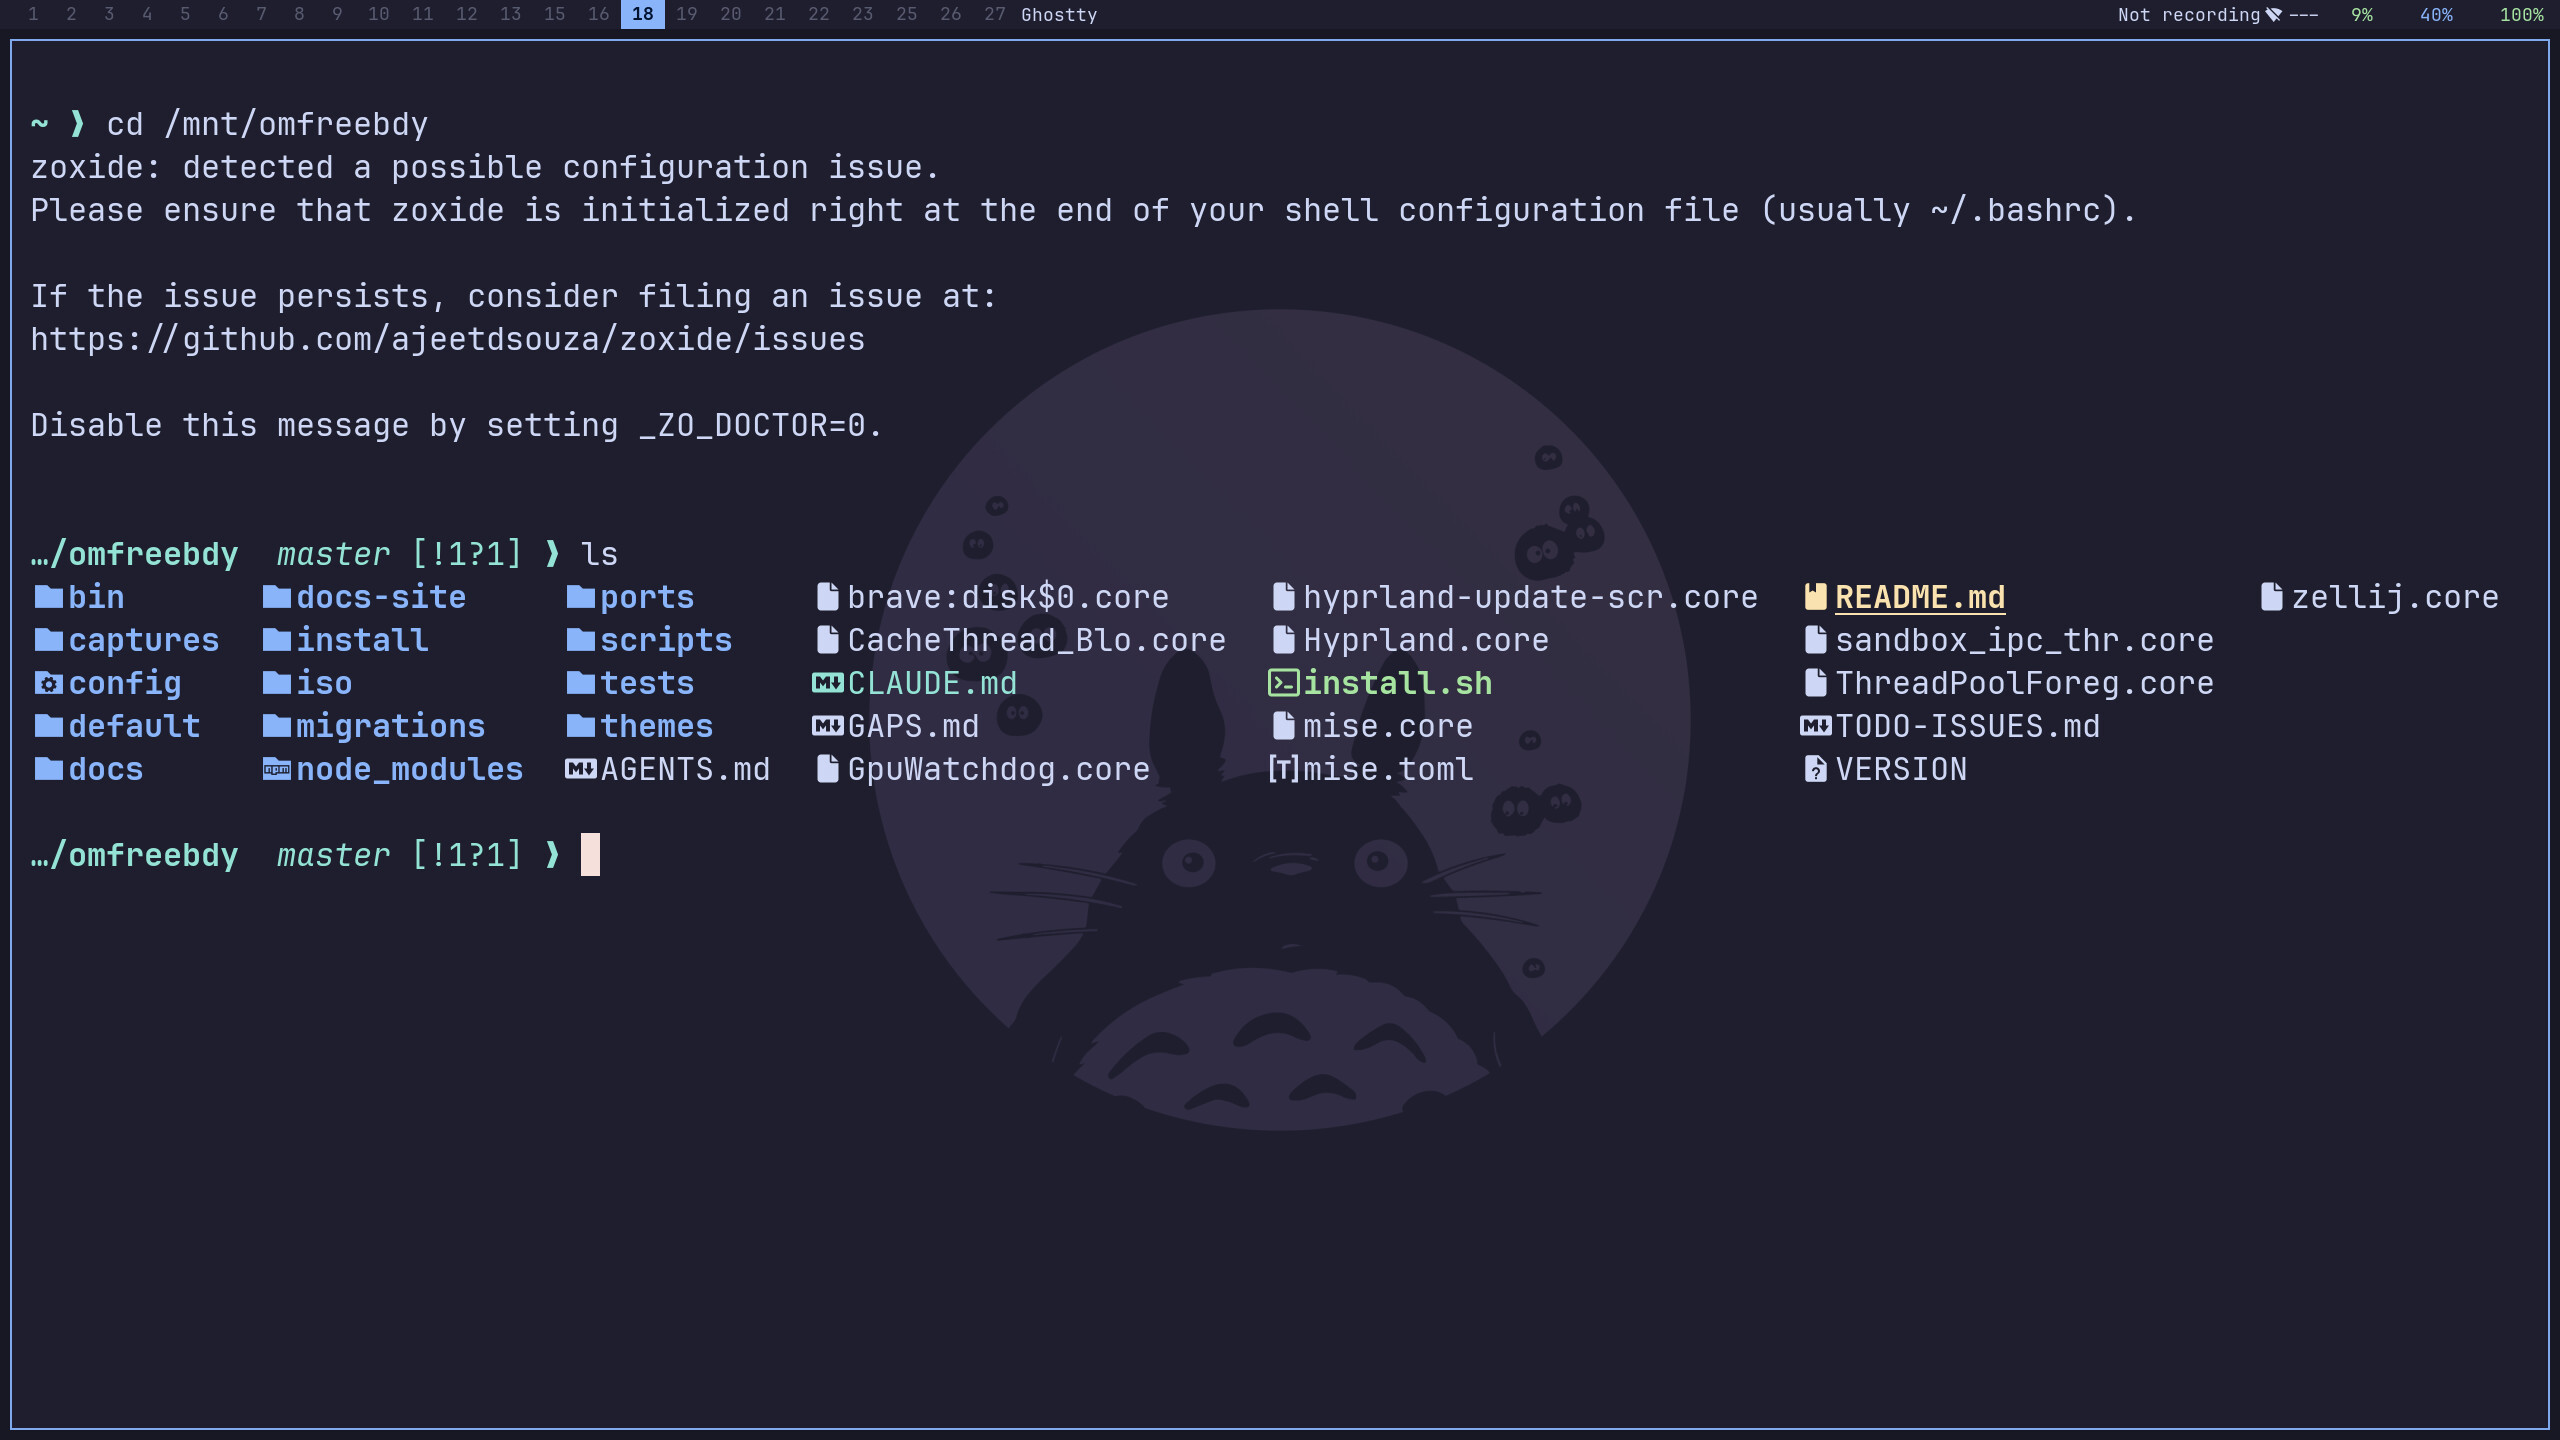Click the iso folder icon

pyautogui.click(x=276, y=683)
